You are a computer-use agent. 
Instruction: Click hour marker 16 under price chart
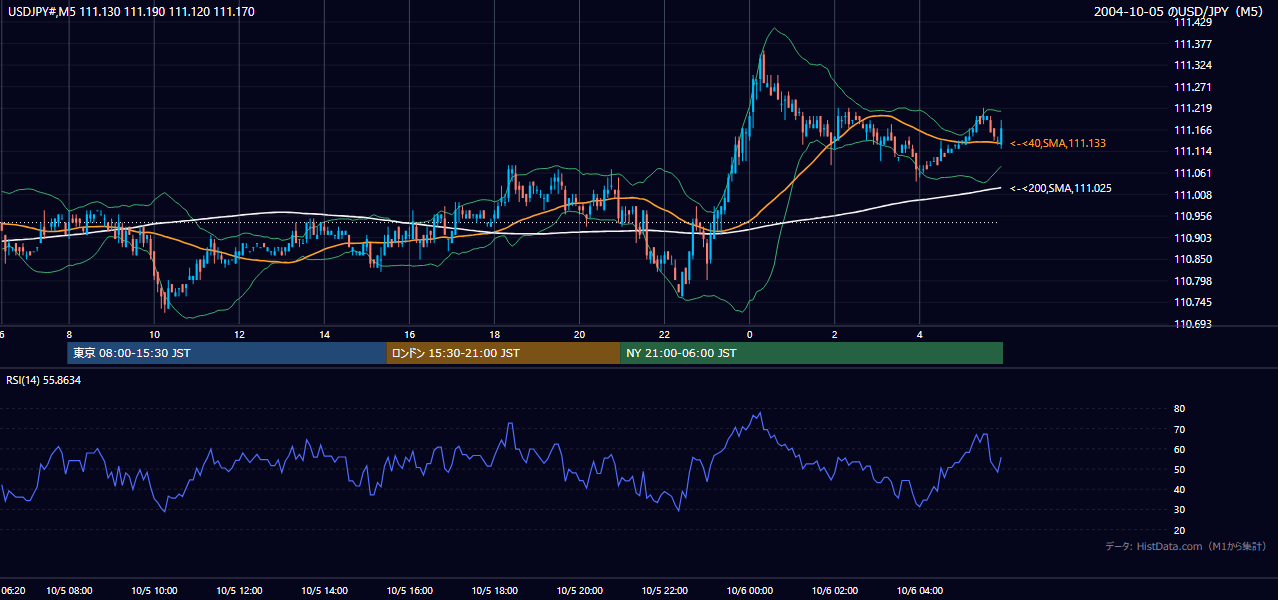[x=409, y=334]
